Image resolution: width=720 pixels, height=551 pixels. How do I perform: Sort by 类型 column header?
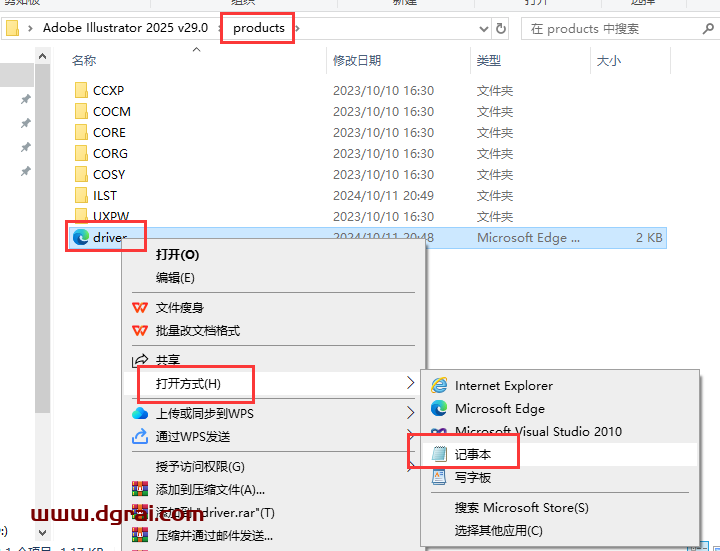pyautogui.click(x=489, y=60)
